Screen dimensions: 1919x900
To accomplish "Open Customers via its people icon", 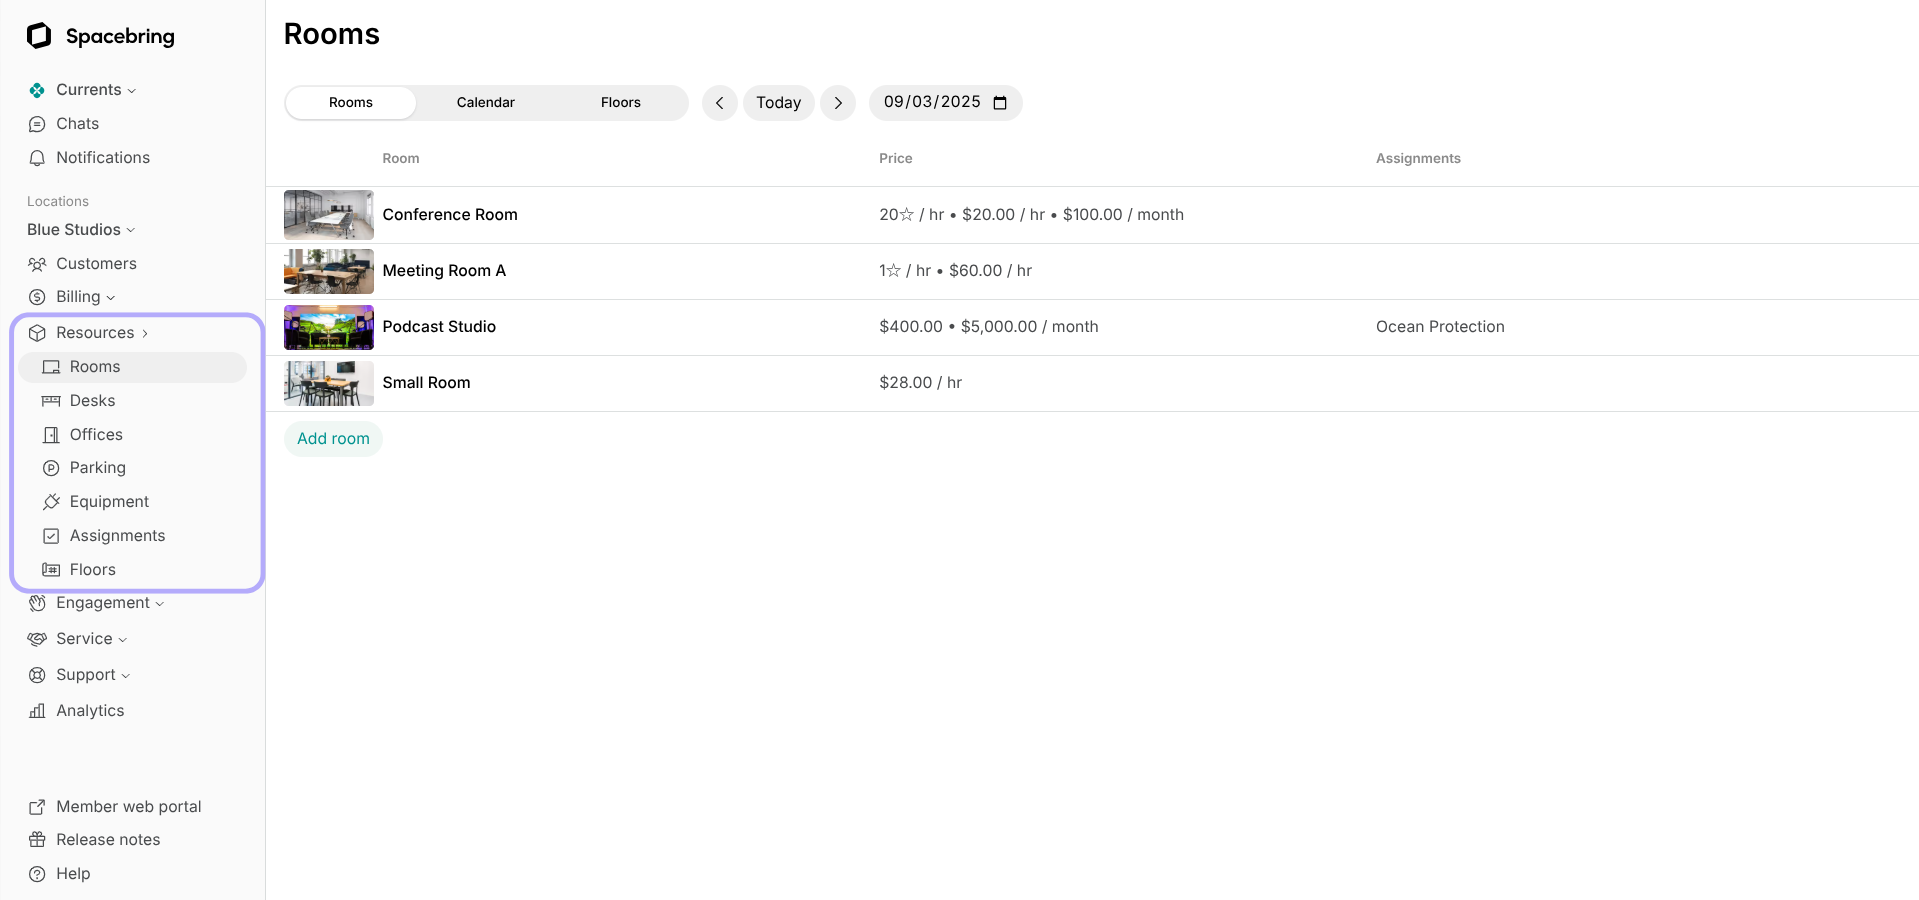I will point(37,264).
